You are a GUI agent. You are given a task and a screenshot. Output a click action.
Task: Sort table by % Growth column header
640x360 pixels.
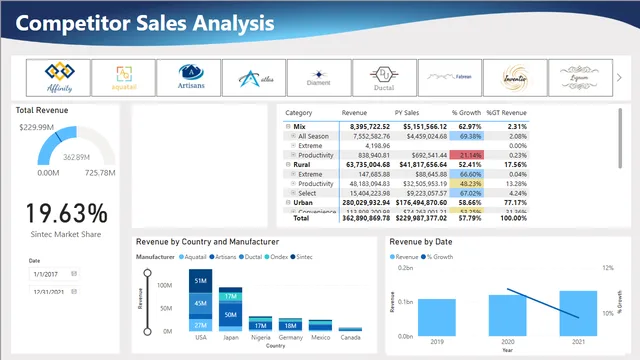(466, 113)
